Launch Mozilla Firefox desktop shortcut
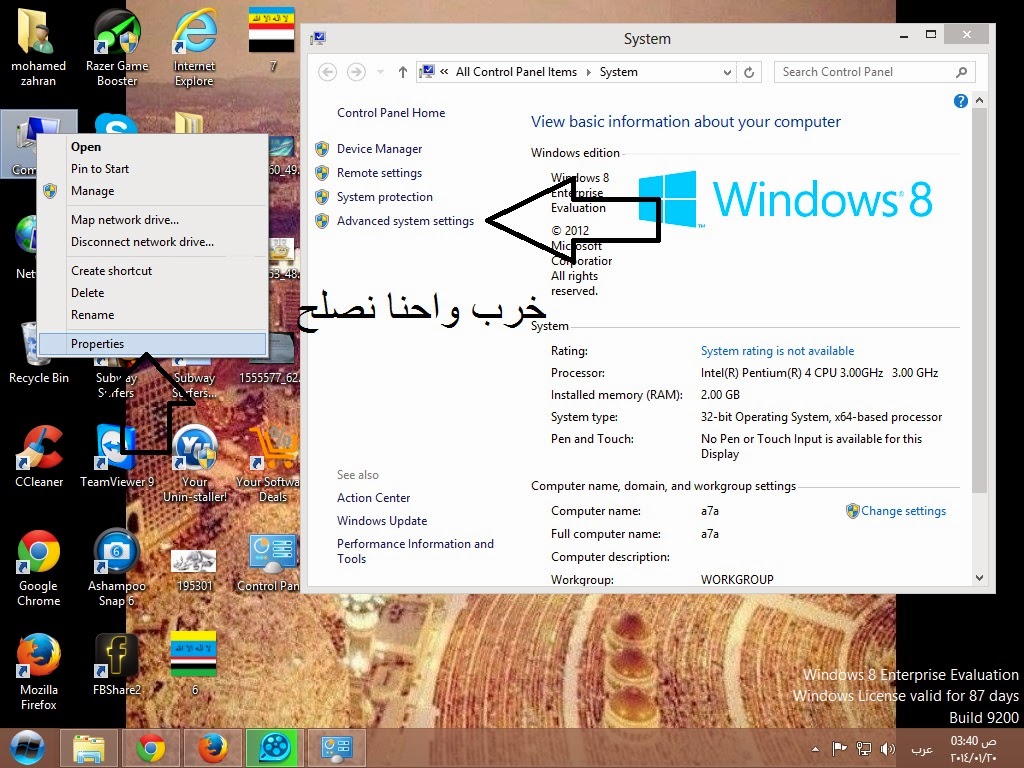 click(39, 671)
